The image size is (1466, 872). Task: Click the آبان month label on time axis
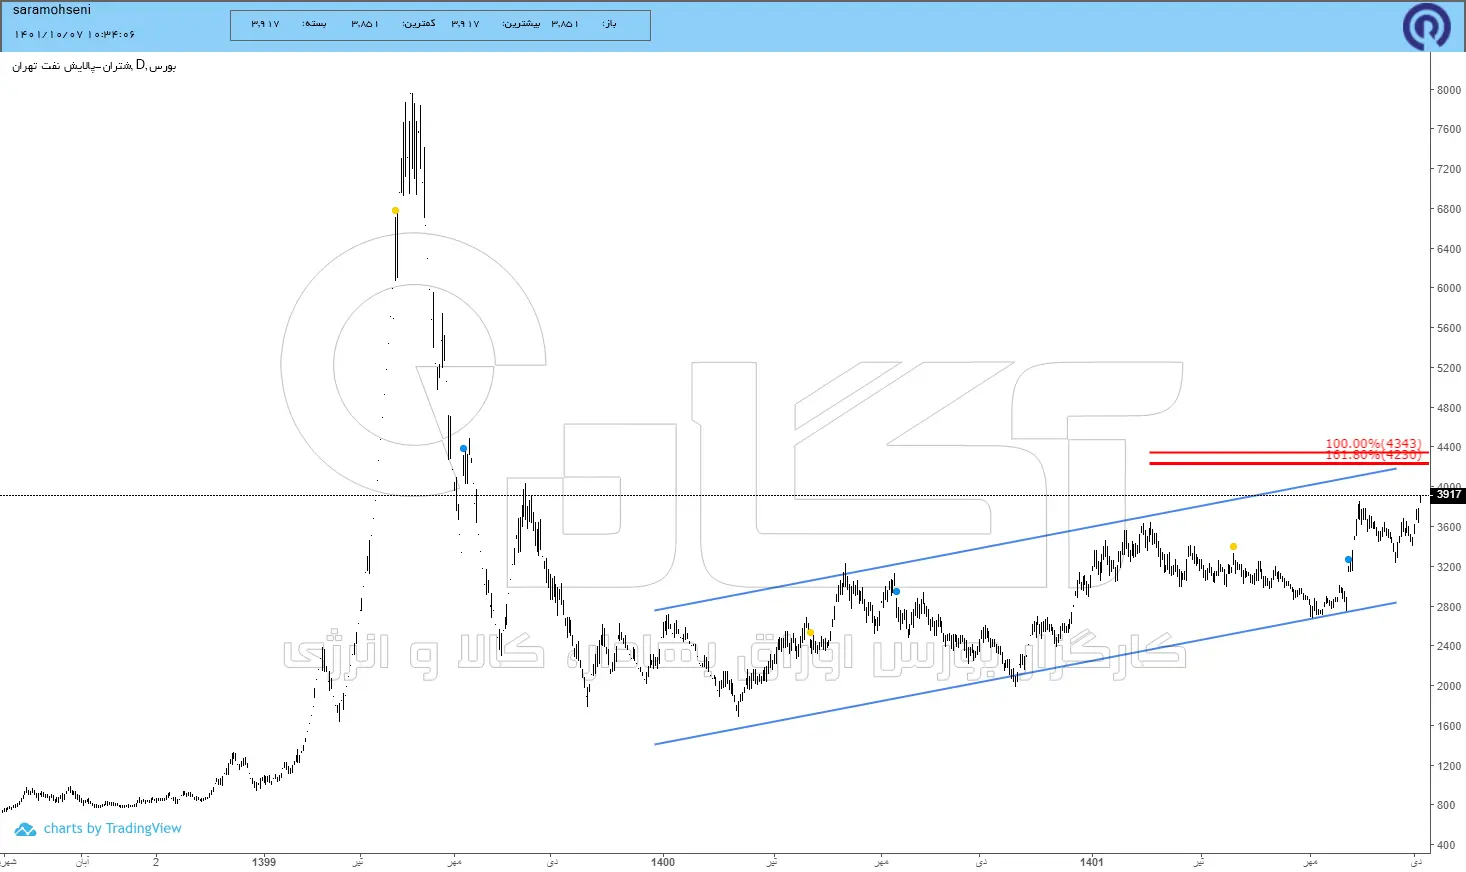(x=82, y=862)
